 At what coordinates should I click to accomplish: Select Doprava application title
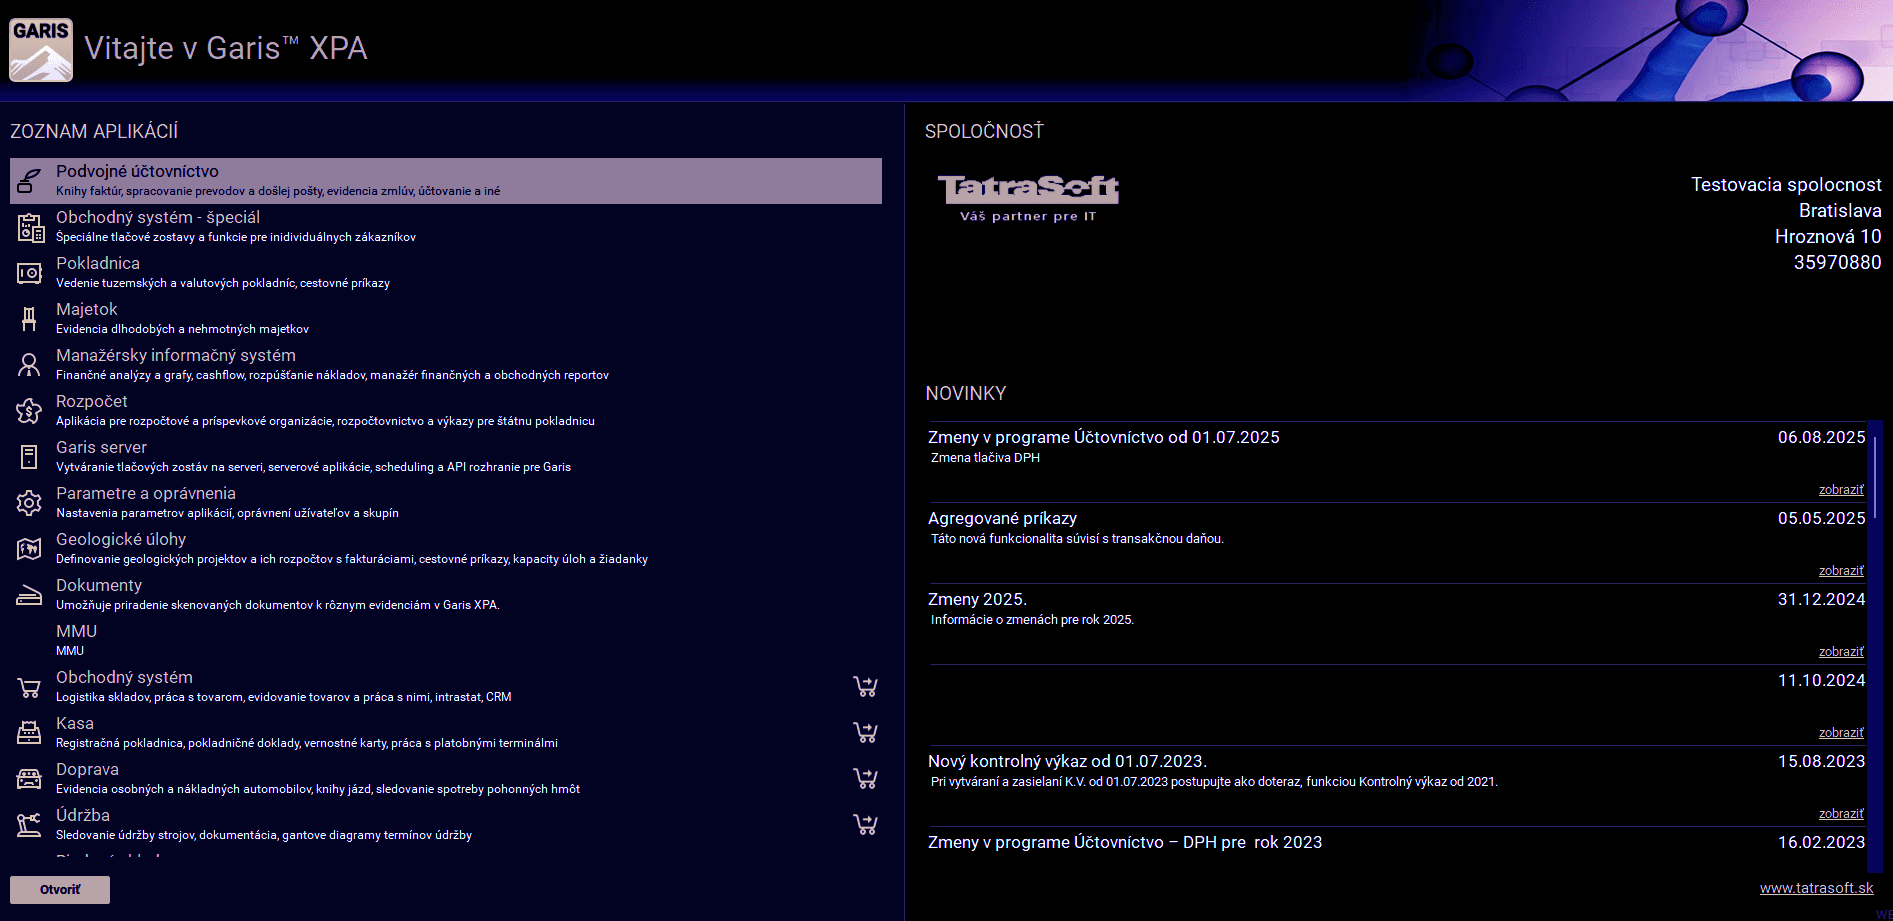(87, 769)
